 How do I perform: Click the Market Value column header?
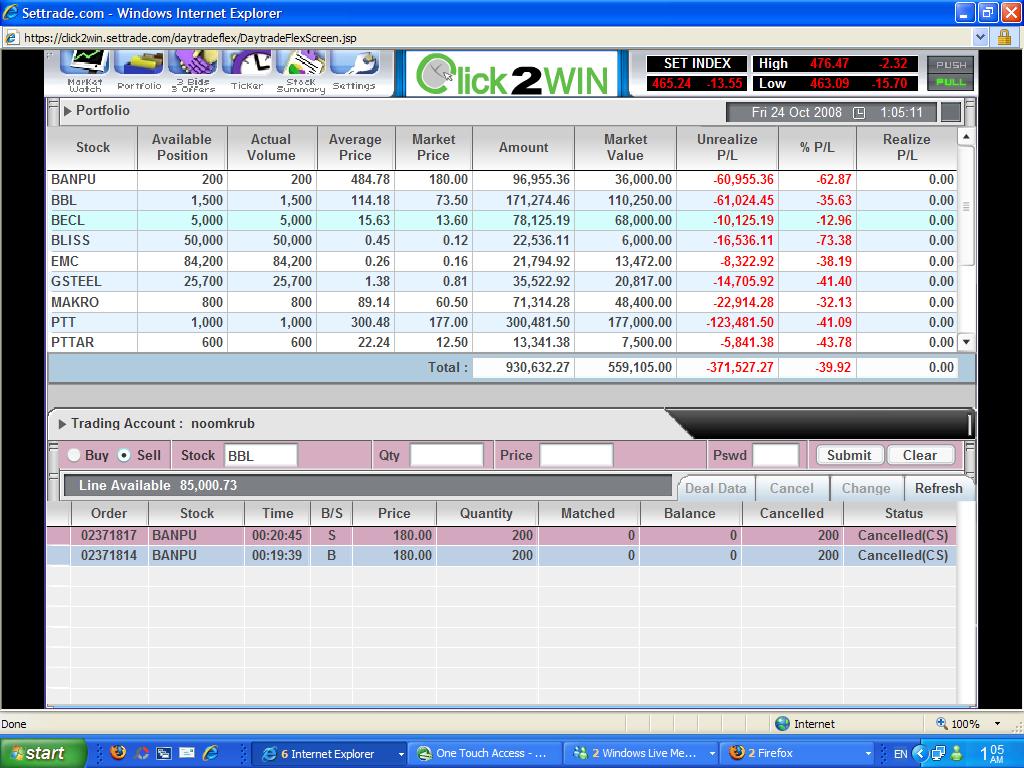point(625,148)
